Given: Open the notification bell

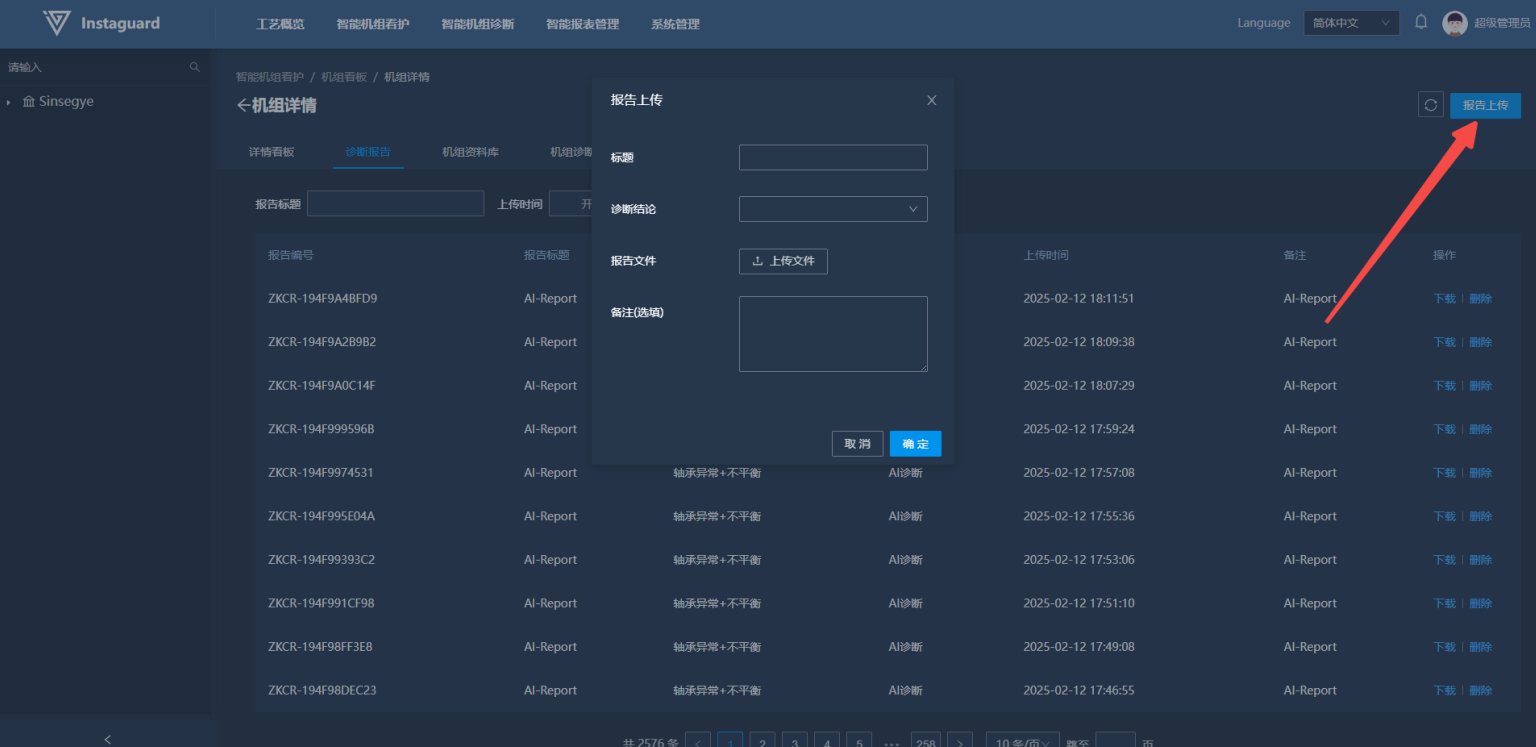Looking at the screenshot, I should [1420, 22].
